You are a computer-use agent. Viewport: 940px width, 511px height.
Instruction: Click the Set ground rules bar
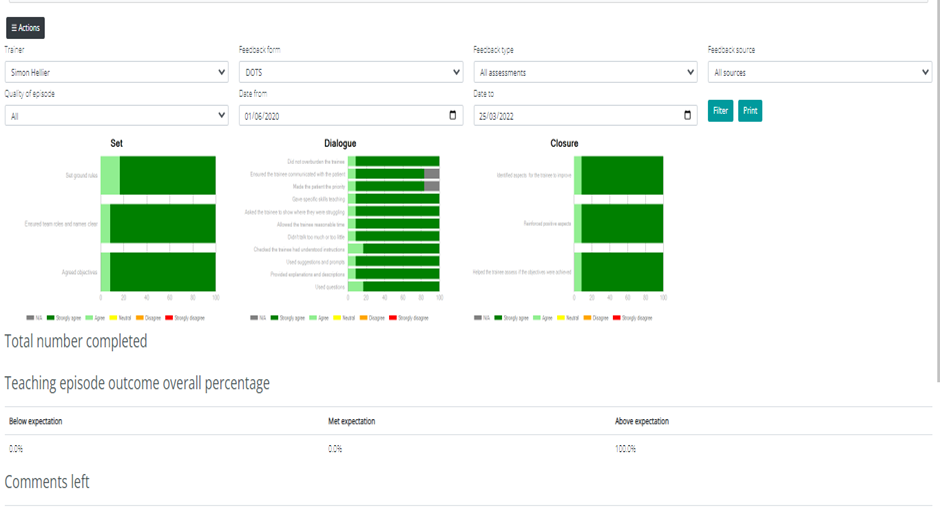tap(160, 175)
